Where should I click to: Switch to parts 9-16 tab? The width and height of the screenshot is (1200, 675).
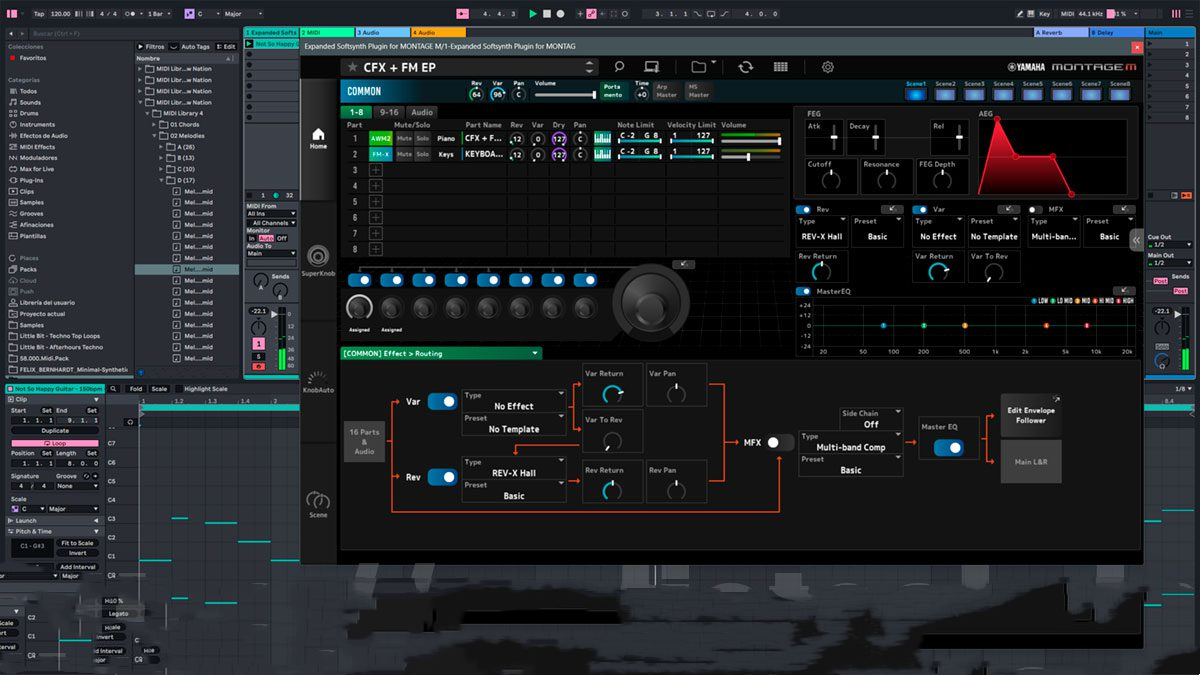389,112
